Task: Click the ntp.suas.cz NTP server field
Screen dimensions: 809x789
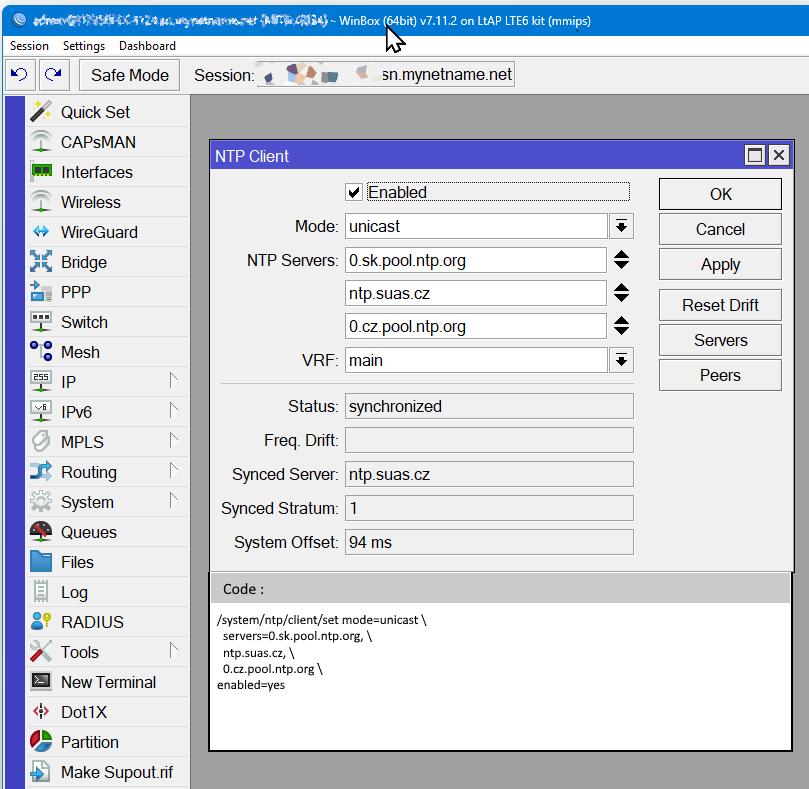Action: pyautogui.click(x=476, y=293)
